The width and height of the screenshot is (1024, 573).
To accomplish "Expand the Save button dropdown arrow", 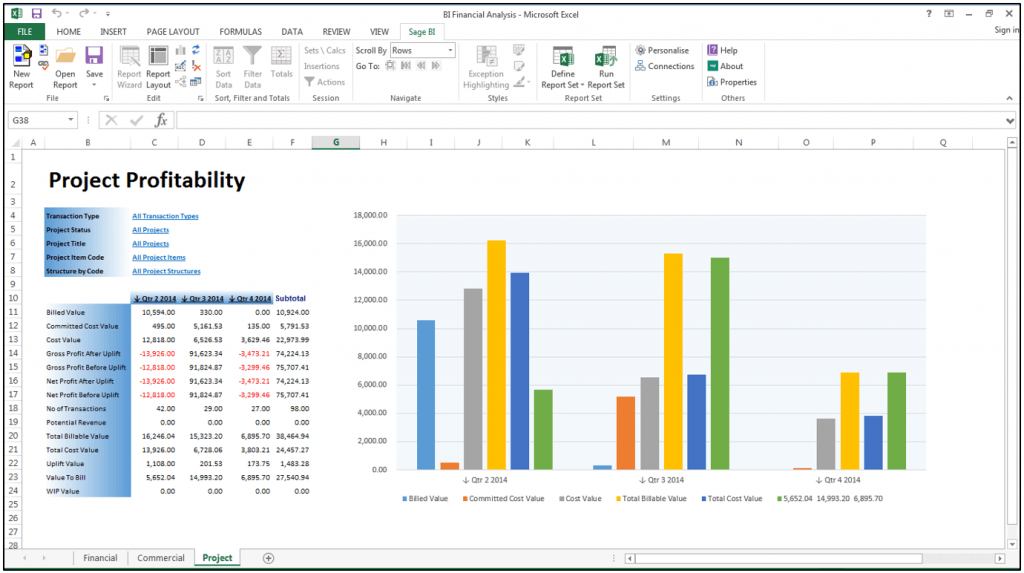I will [94, 85].
